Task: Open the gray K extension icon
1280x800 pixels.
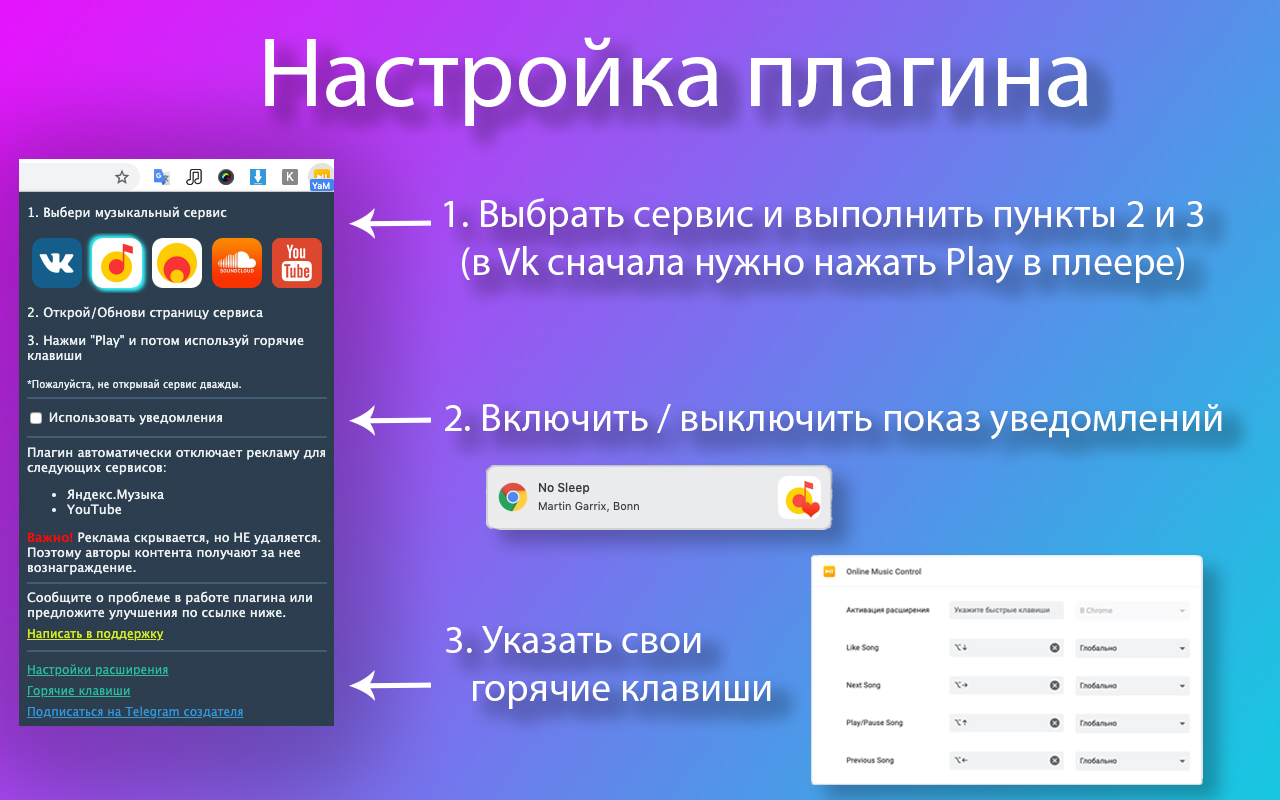Action: pos(290,177)
